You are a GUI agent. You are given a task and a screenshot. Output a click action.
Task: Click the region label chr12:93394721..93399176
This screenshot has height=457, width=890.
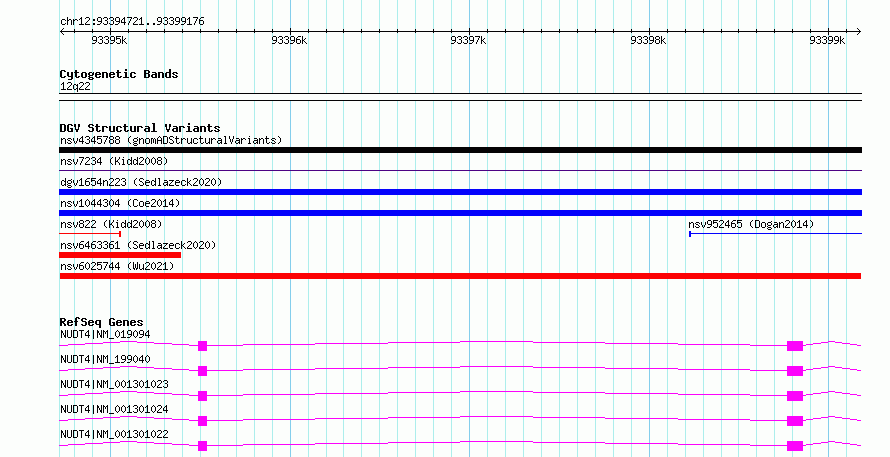pyautogui.click(x=132, y=22)
